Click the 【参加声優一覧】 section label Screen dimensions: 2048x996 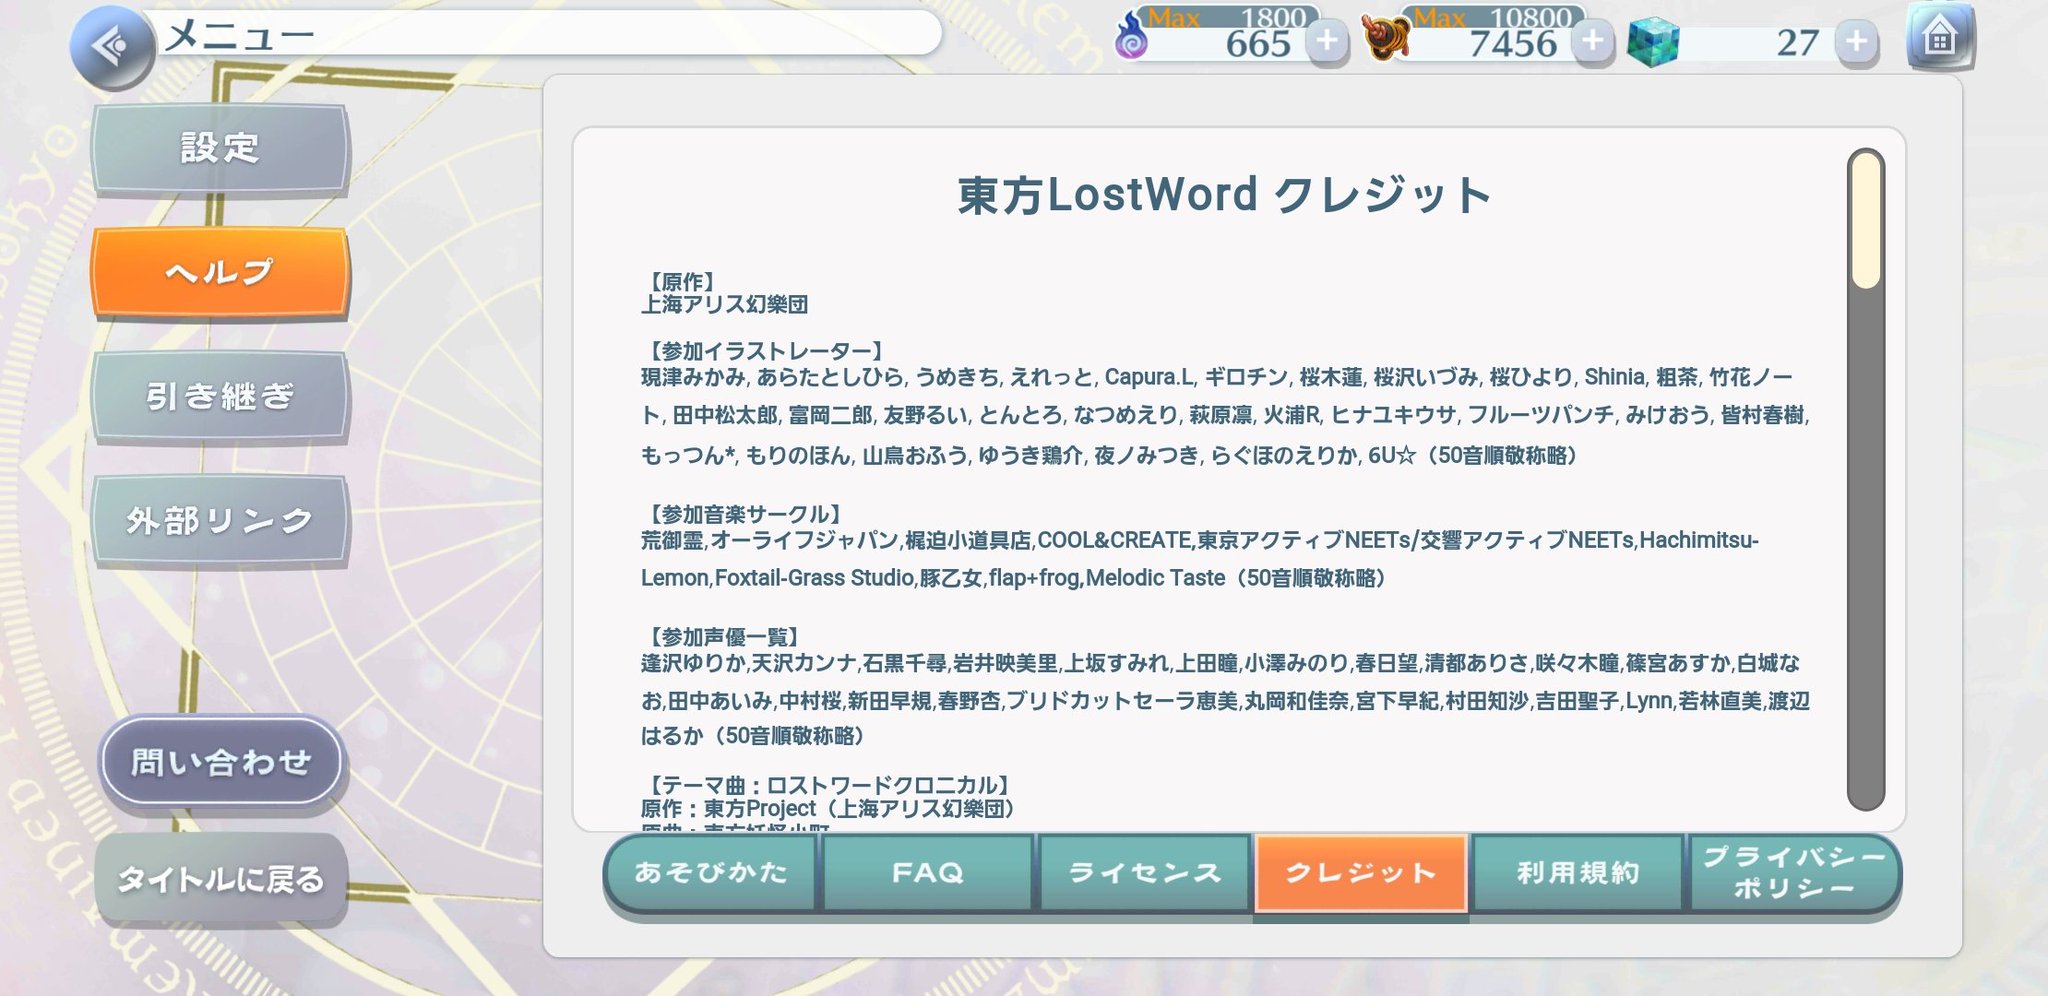[723, 637]
